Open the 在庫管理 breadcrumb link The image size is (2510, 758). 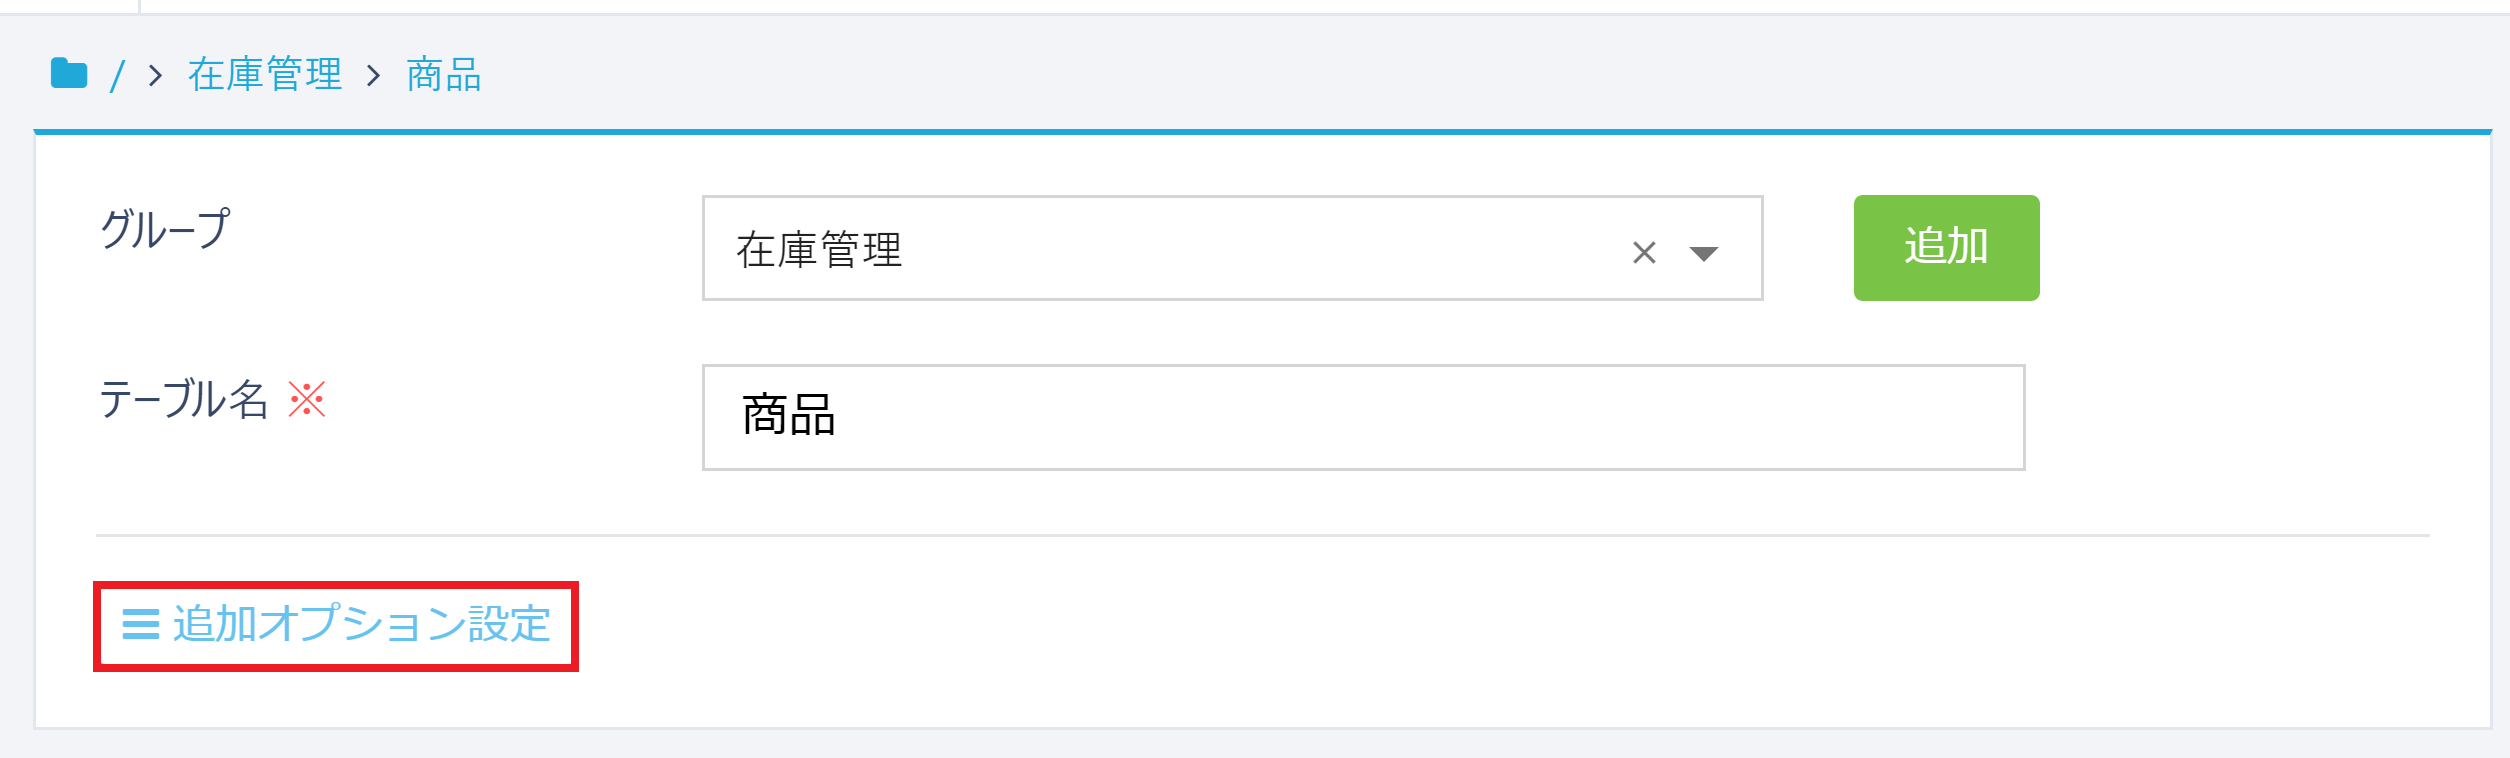265,75
